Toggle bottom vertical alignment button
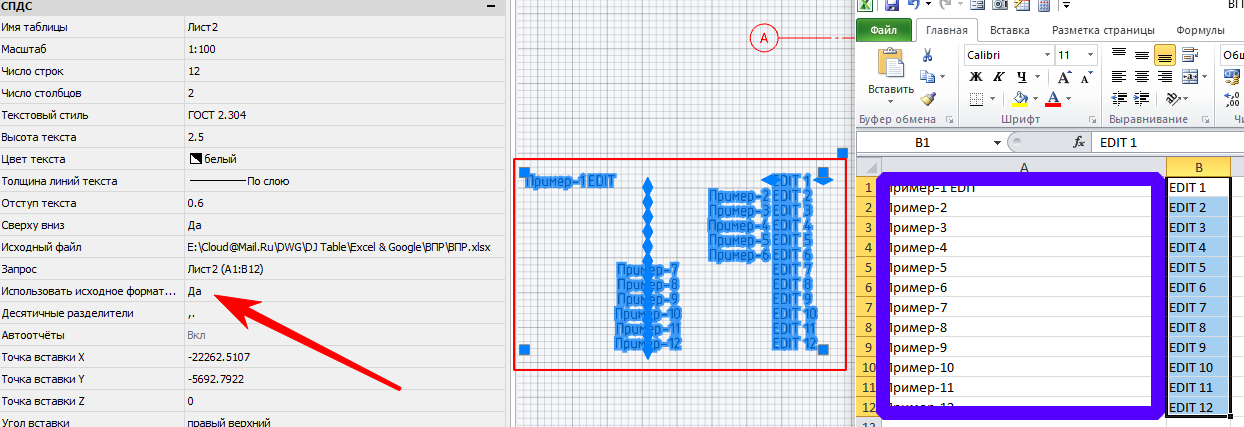The image size is (1244, 427). [x=1164, y=55]
